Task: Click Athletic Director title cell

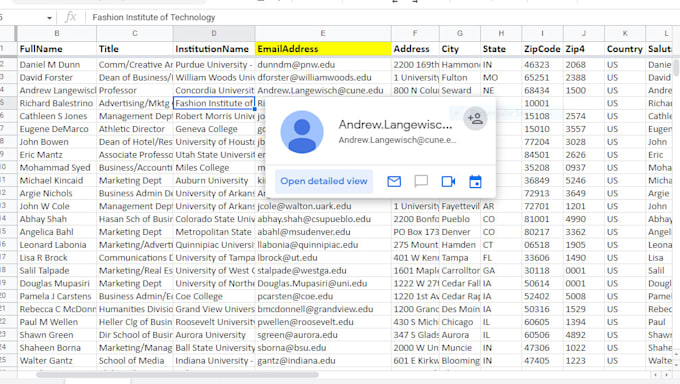Action: click(135, 129)
